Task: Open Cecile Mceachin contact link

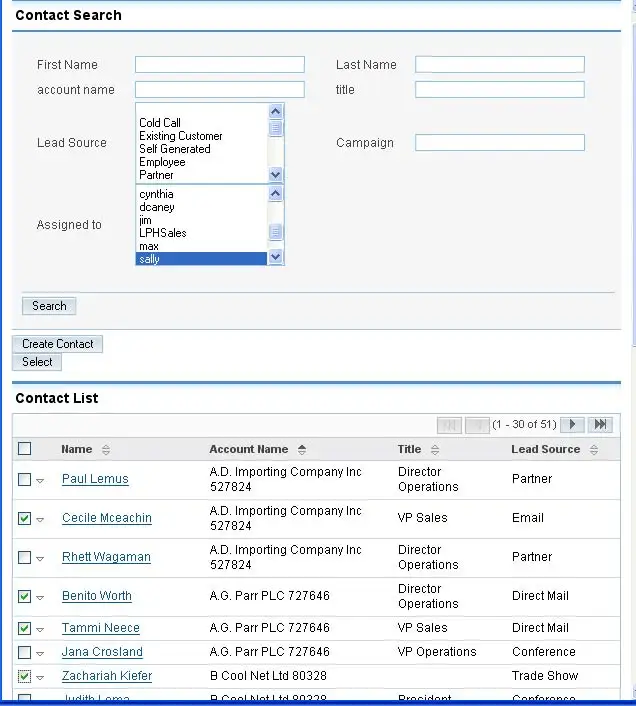Action: (107, 518)
